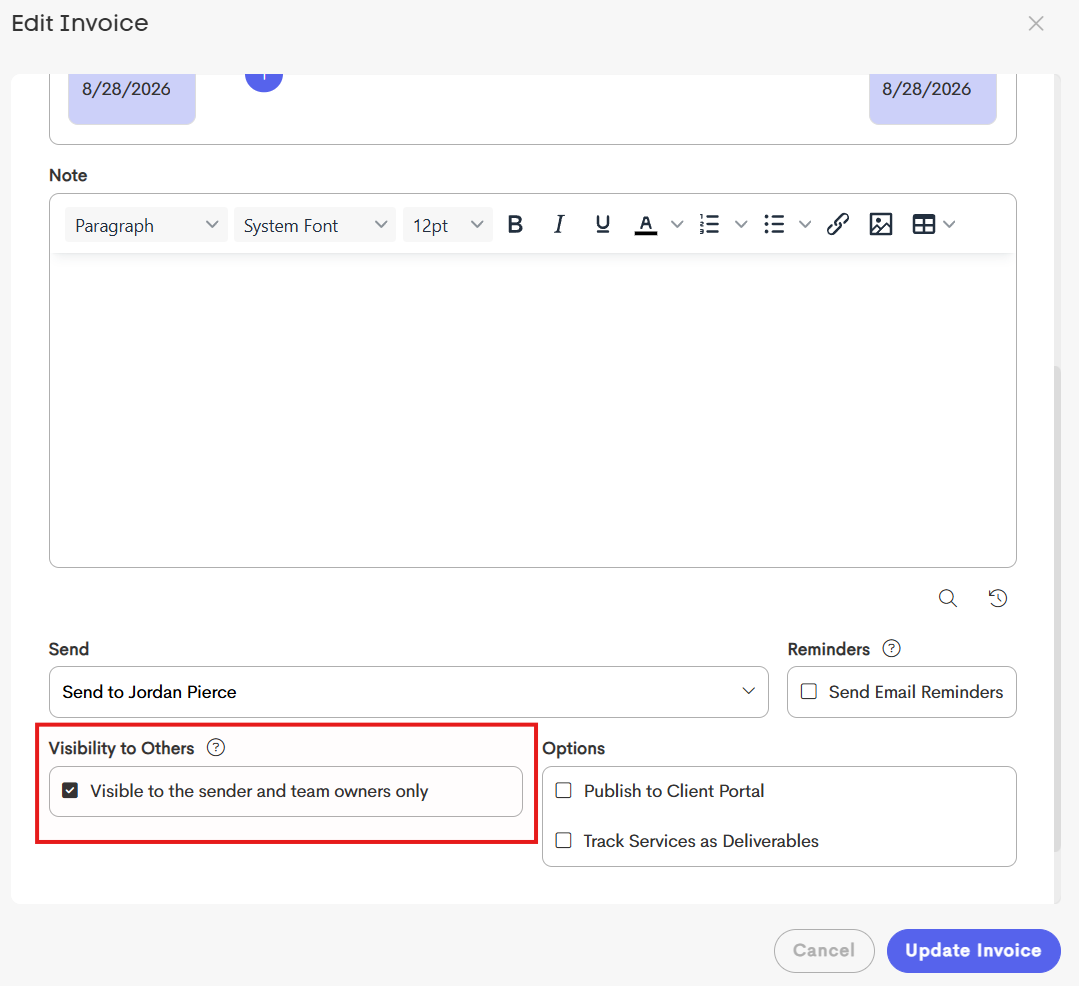Image resolution: width=1079 pixels, height=986 pixels.
Task: Open the history clock icon below note
Action: (998, 598)
